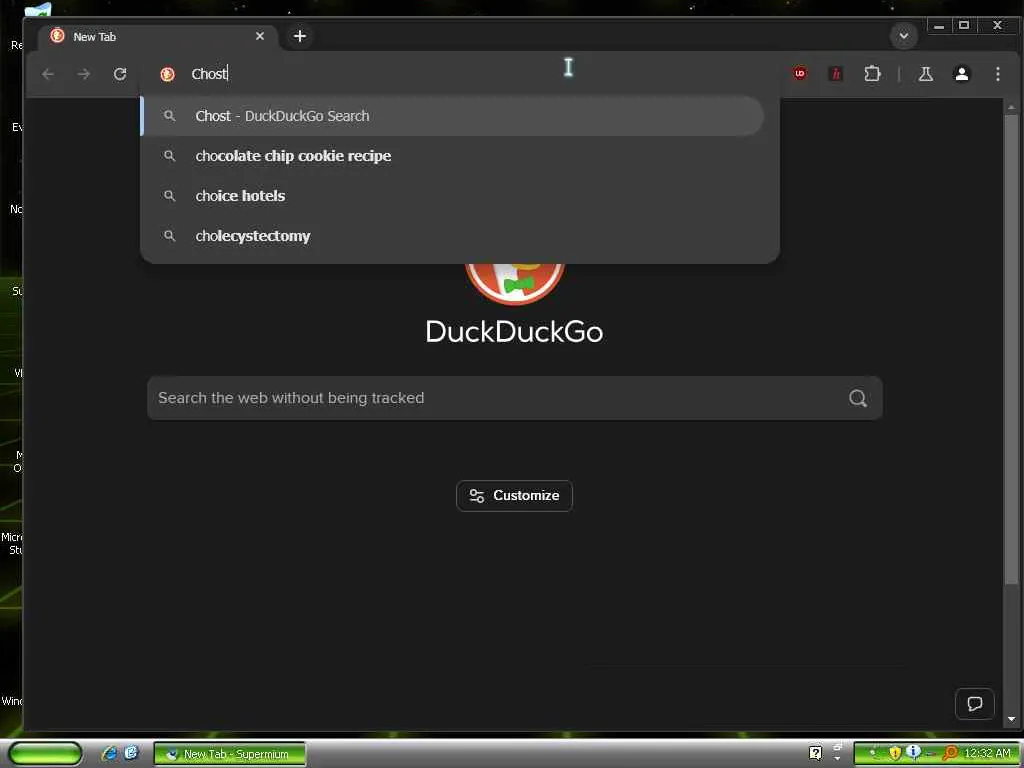1024x768 pixels.
Task: Open the experiments flask icon
Action: point(925,74)
